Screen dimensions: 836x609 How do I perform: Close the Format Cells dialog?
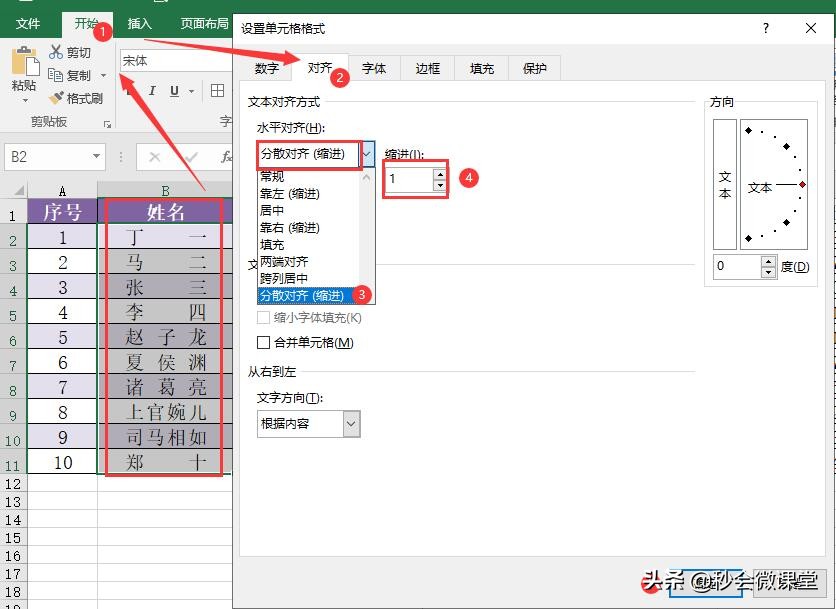point(811,28)
